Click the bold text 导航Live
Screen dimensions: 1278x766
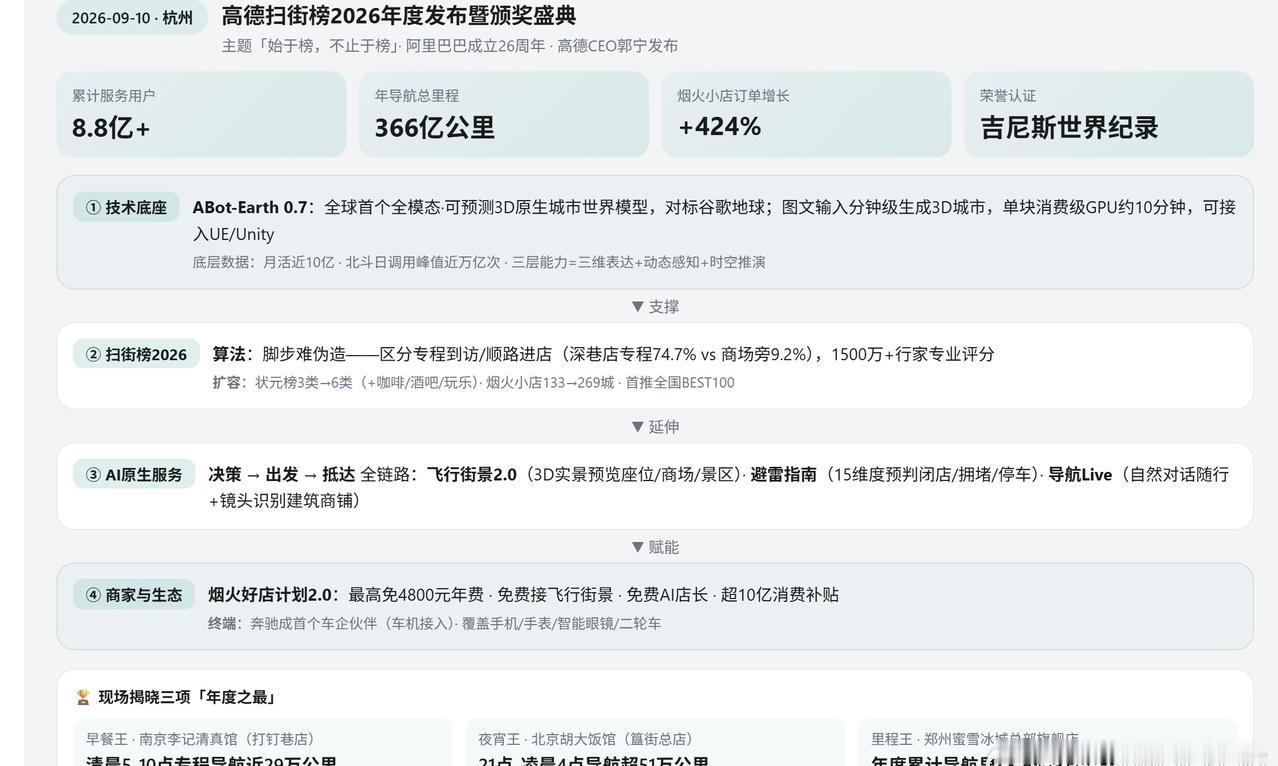pos(1080,474)
